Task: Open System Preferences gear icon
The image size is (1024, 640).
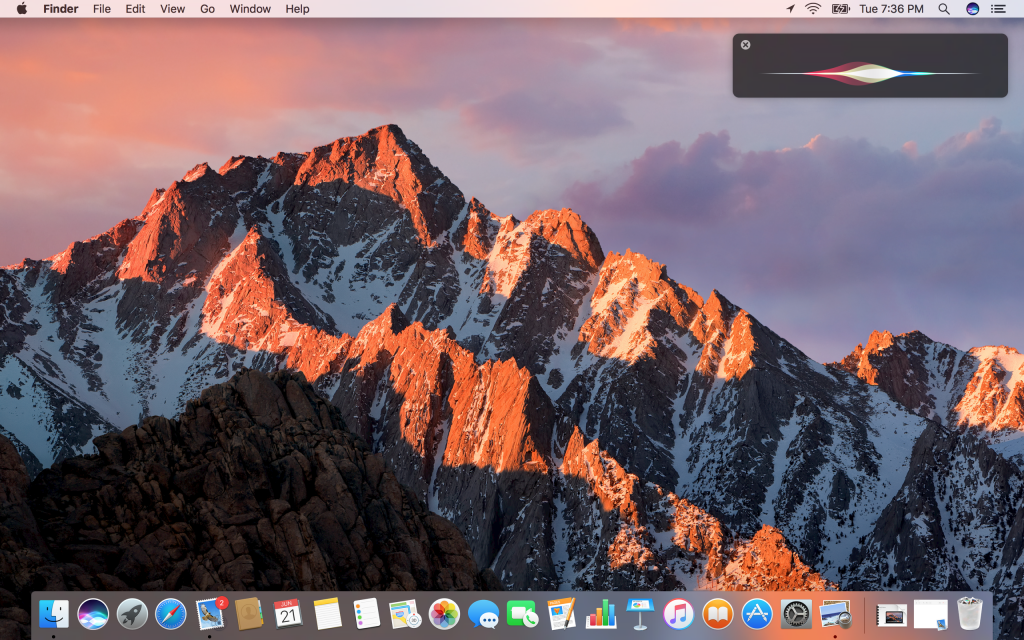Action: click(x=795, y=613)
